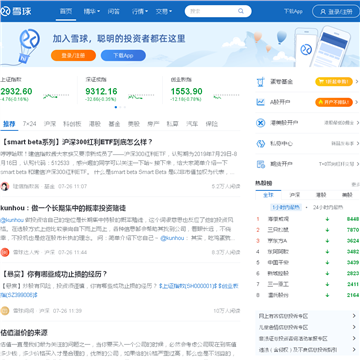The image size is (360, 360).
Task: Open the smart beta 沪深300红利ETF article title
Action: 77,142
